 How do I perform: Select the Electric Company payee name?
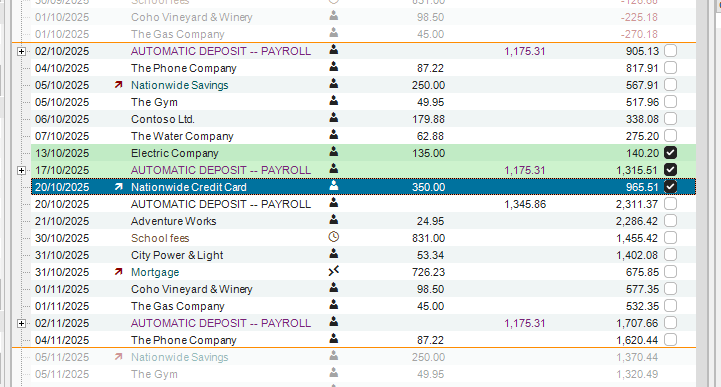tap(175, 153)
